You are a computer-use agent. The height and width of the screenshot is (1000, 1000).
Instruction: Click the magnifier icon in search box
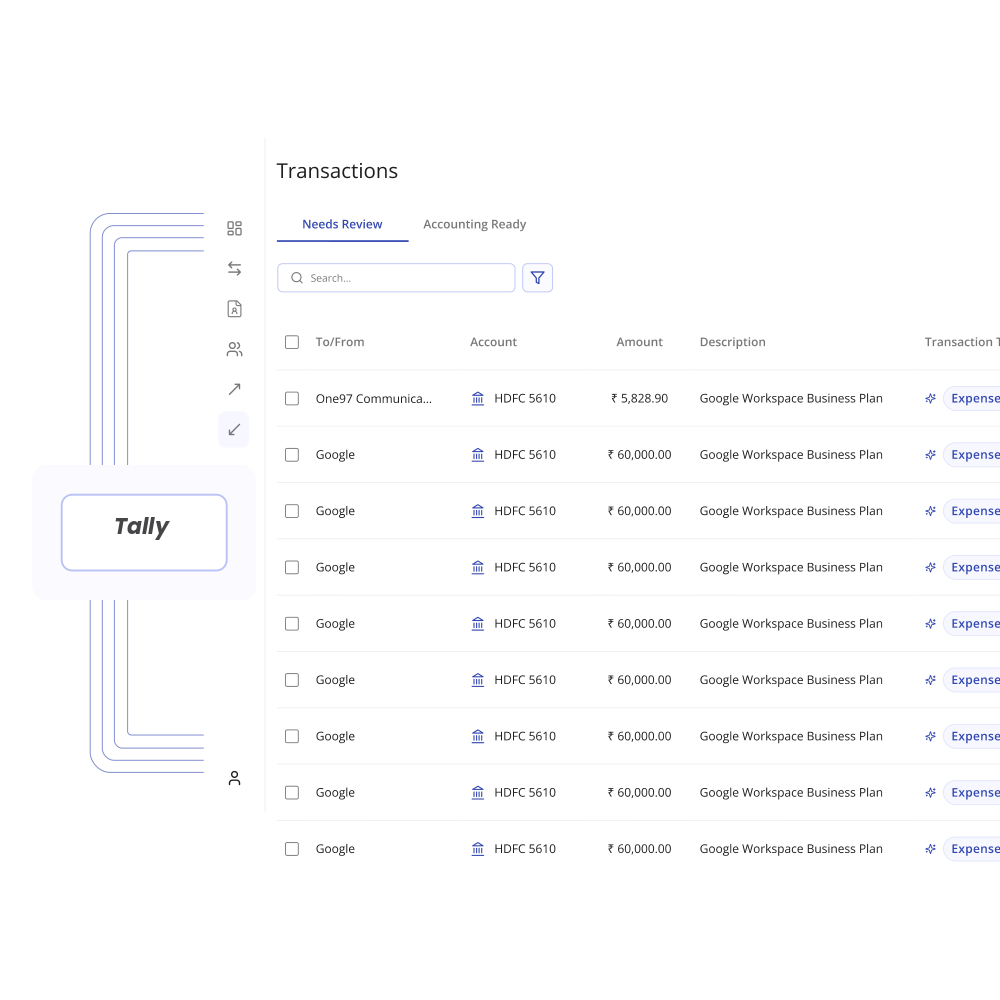(x=297, y=278)
